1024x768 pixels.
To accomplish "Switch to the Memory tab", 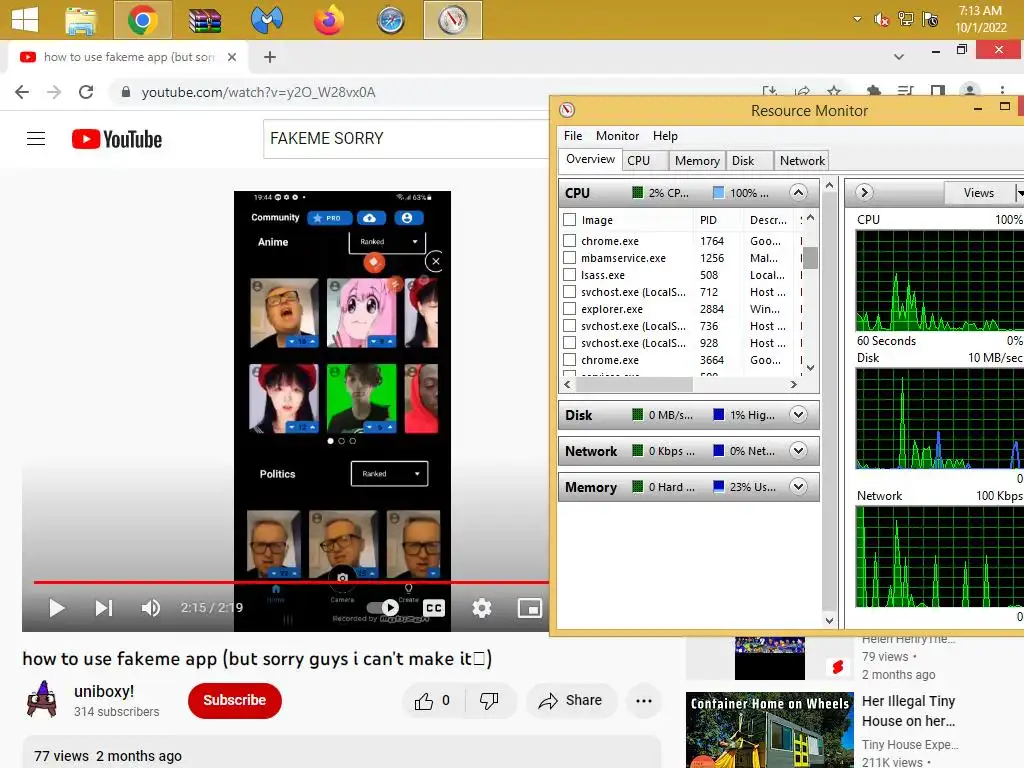I will tap(697, 161).
